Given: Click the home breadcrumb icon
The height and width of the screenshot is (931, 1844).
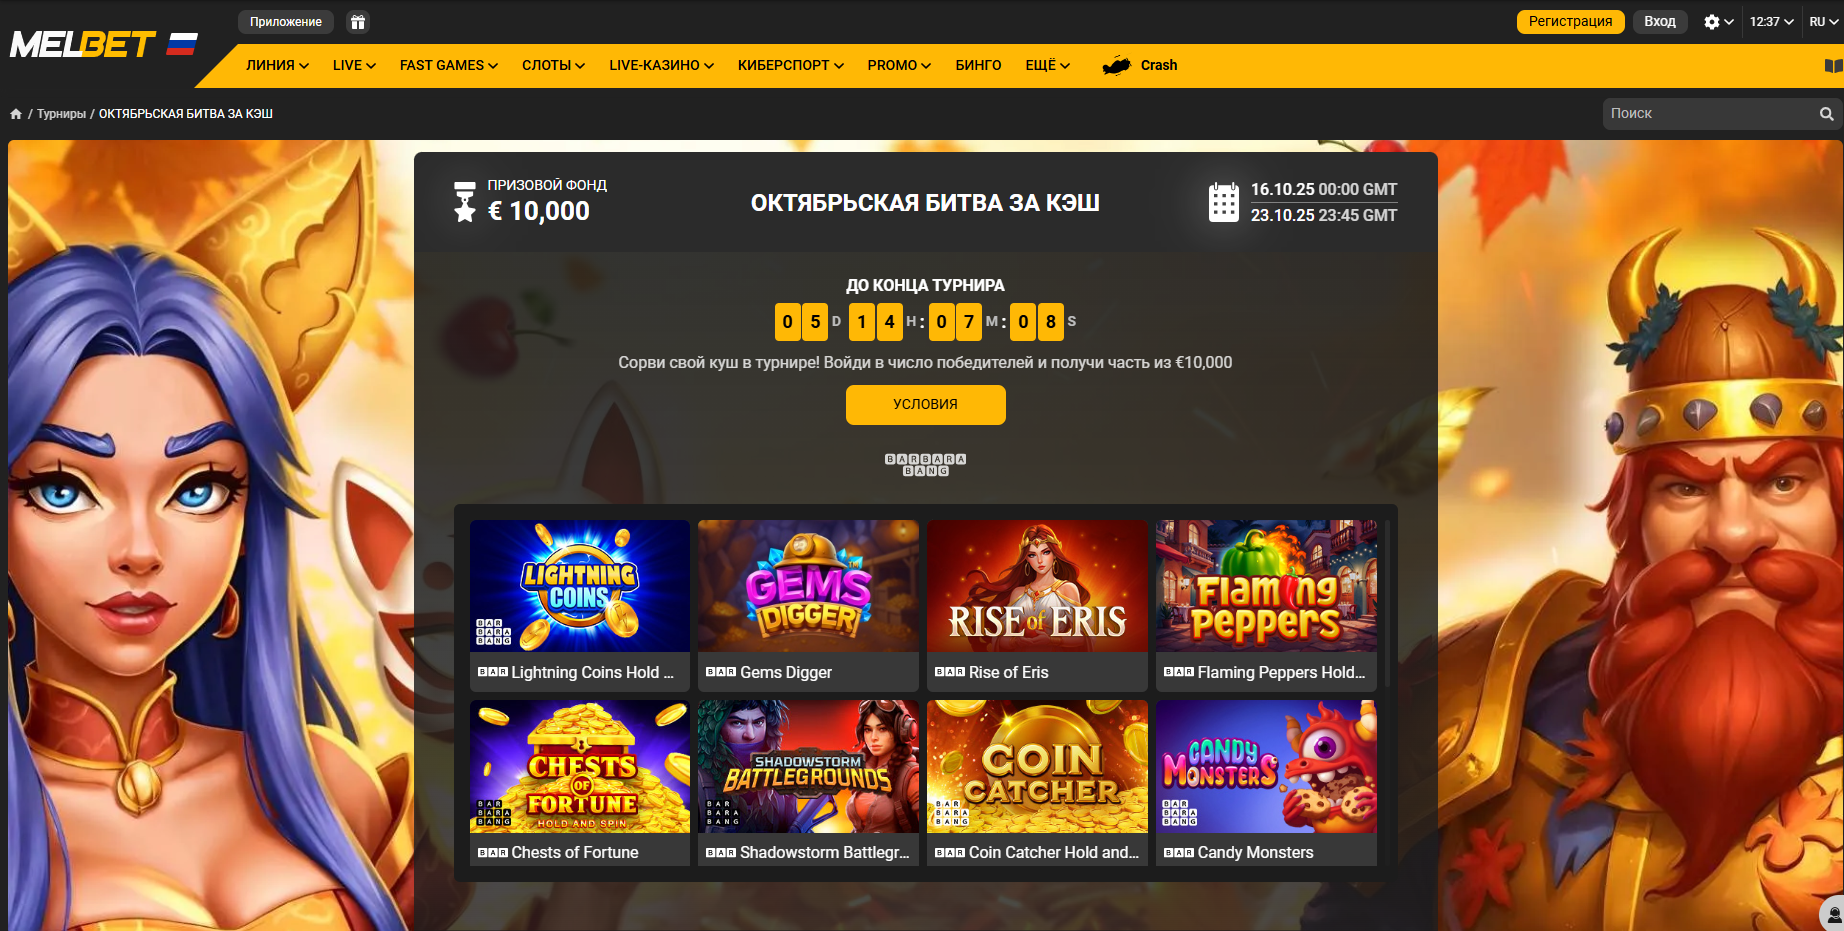Looking at the screenshot, I should (16, 114).
